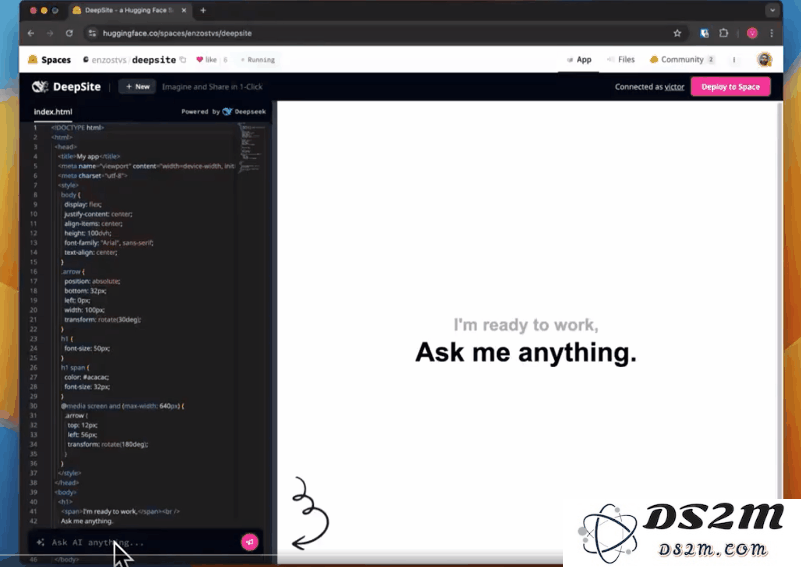Reload the page with refresh icon
The image size is (801, 567).
coord(69,33)
